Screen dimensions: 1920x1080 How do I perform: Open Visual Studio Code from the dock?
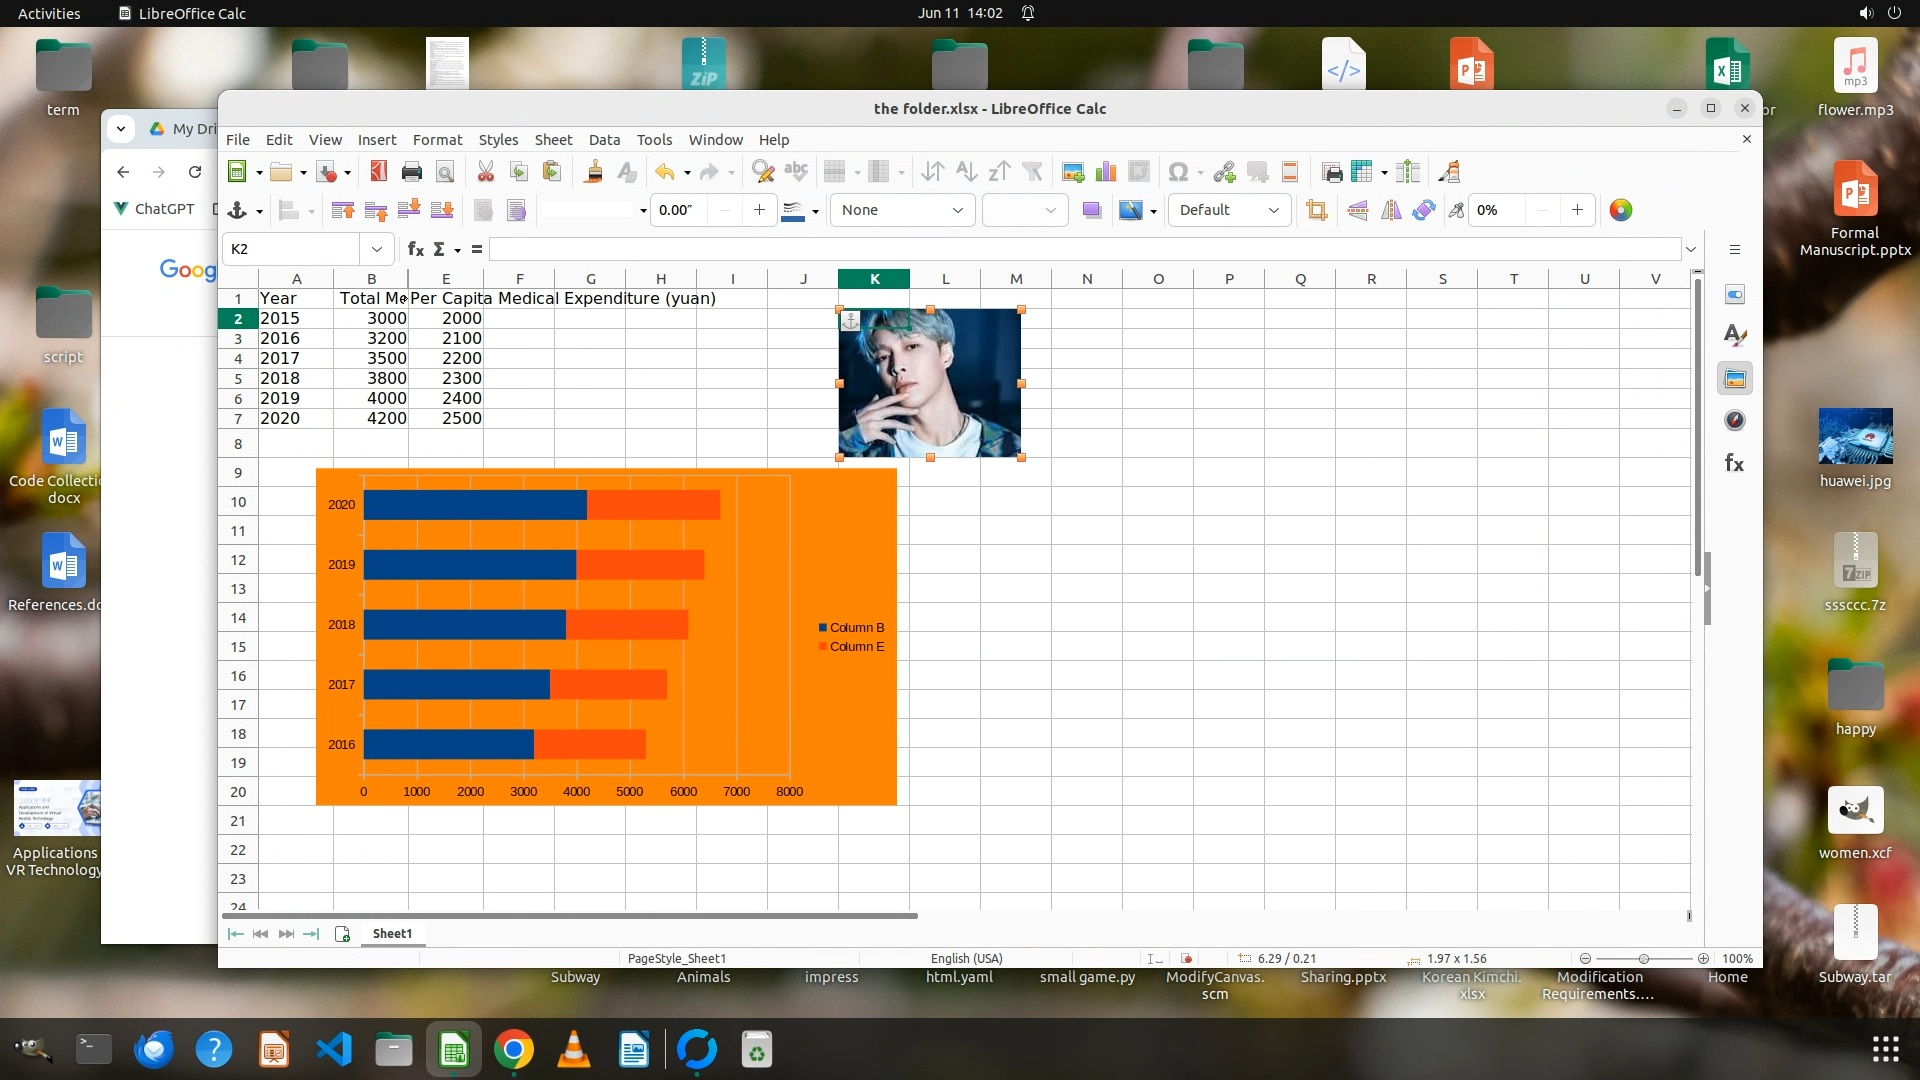coord(334,1050)
